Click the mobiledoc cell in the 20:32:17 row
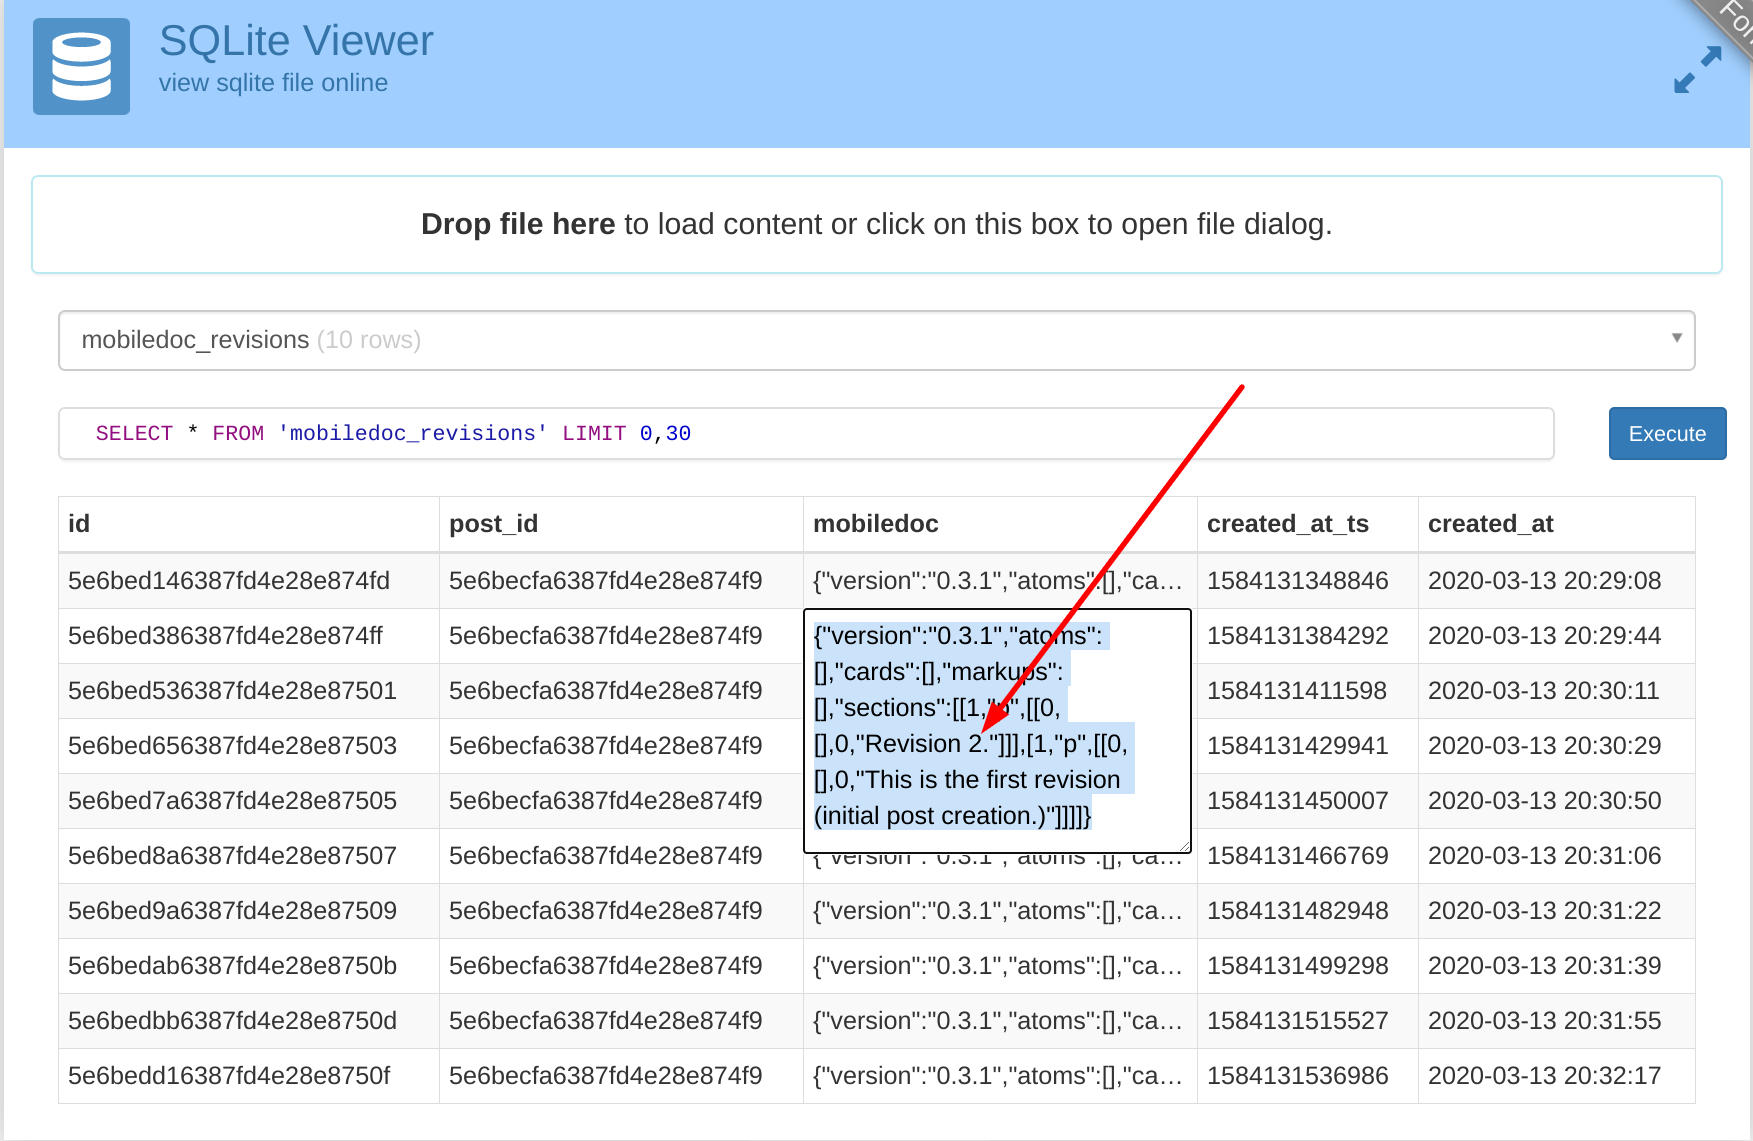 pyautogui.click(x=1000, y=1076)
